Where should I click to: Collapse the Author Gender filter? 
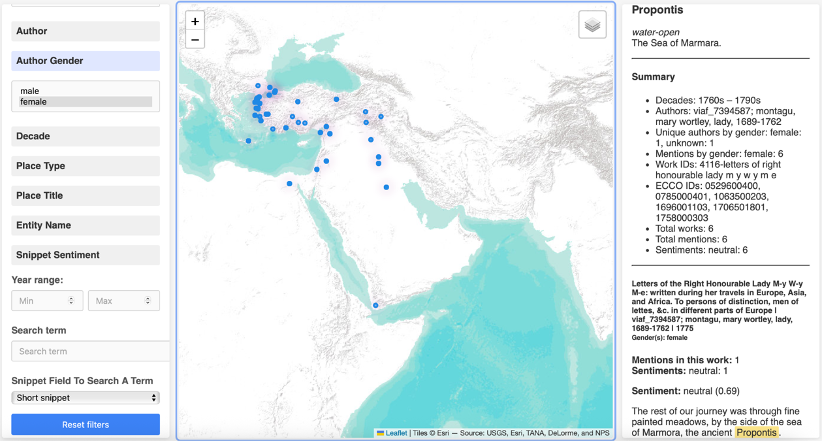pyautogui.click(x=85, y=61)
